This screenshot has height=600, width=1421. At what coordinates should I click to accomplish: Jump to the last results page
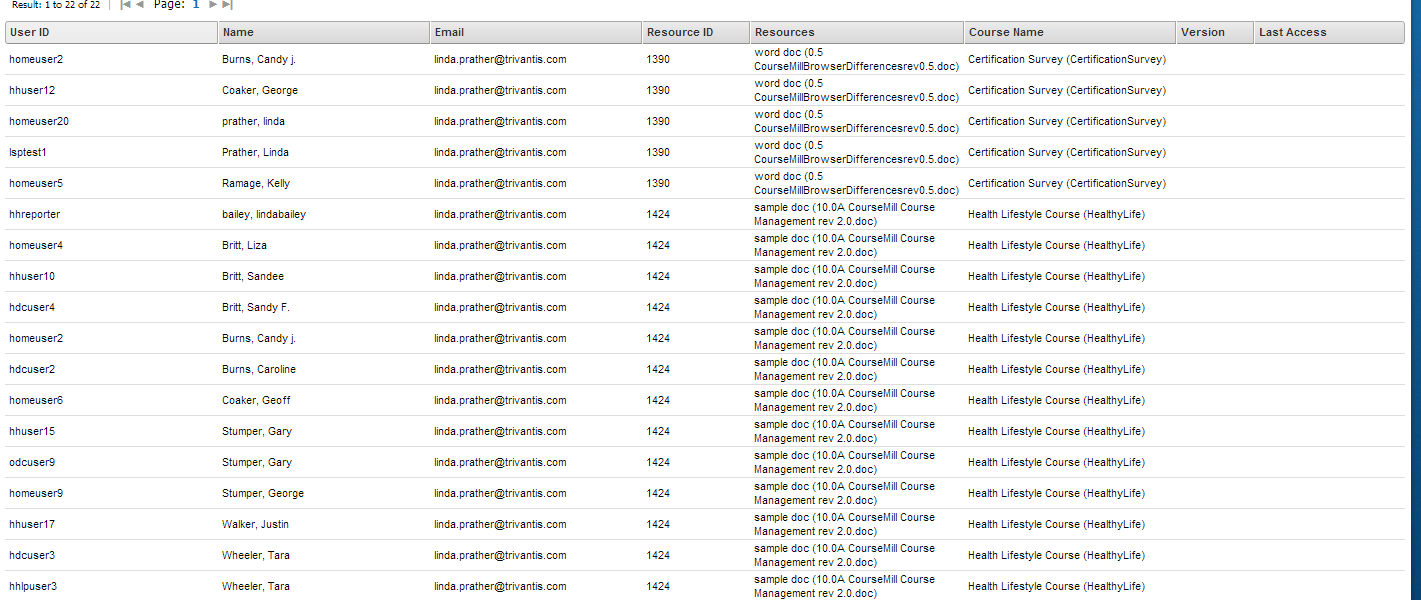228,5
